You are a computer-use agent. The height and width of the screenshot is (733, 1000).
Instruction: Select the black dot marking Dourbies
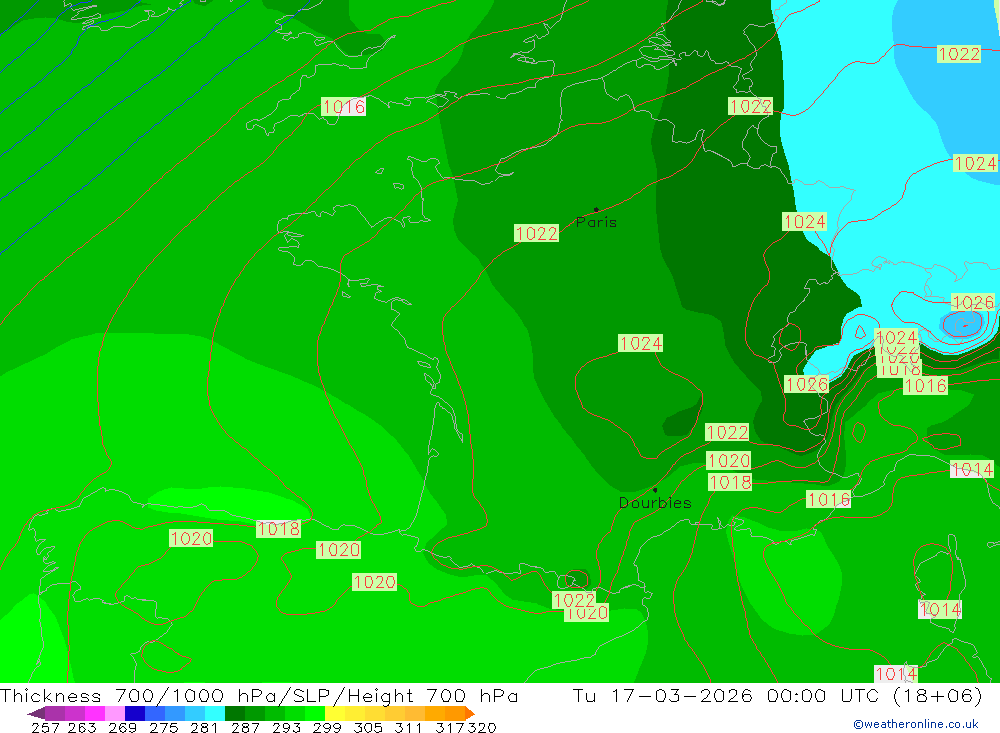(x=655, y=490)
